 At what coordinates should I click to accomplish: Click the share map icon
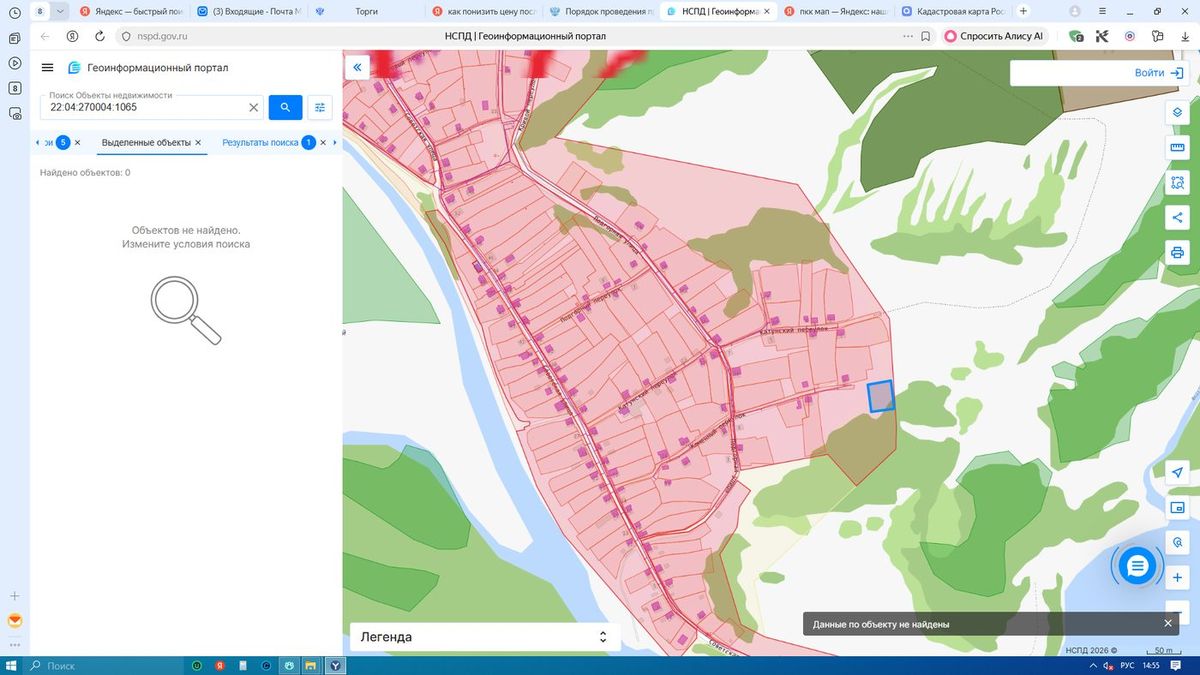(1177, 217)
